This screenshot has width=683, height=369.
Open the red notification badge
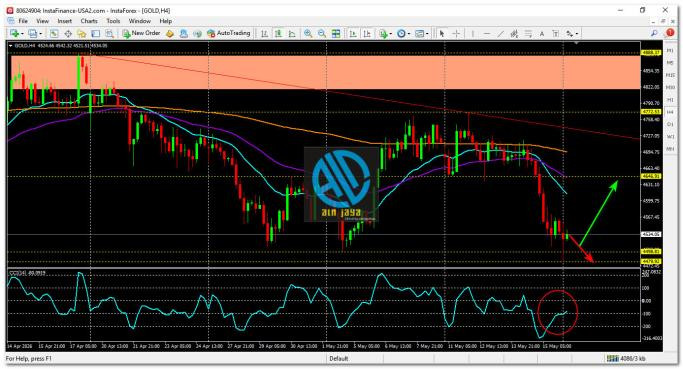pyautogui.click(x=670, y=33)
